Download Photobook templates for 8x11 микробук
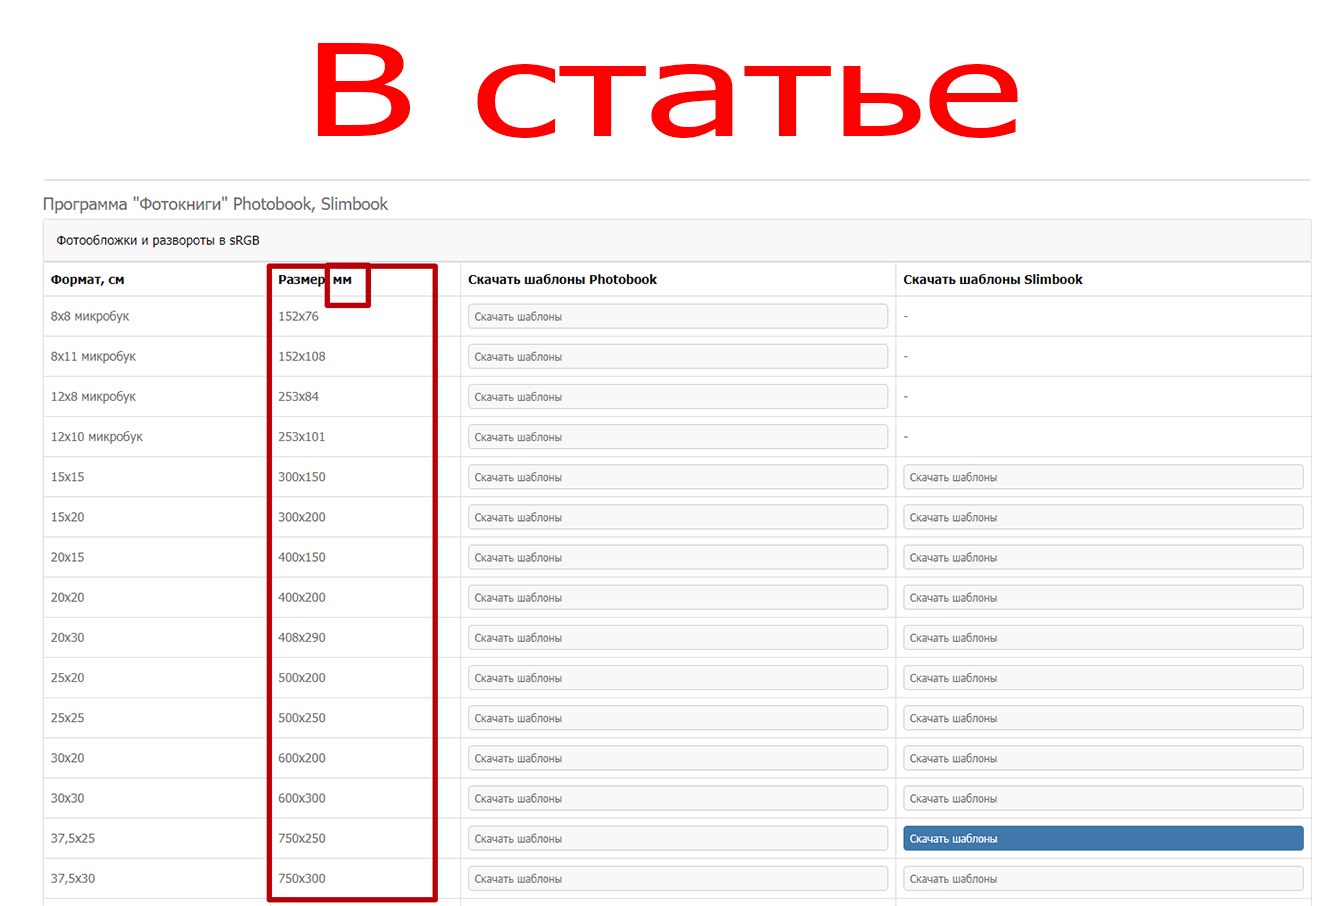Screen dimensions: 1336x906 [677, 356]
